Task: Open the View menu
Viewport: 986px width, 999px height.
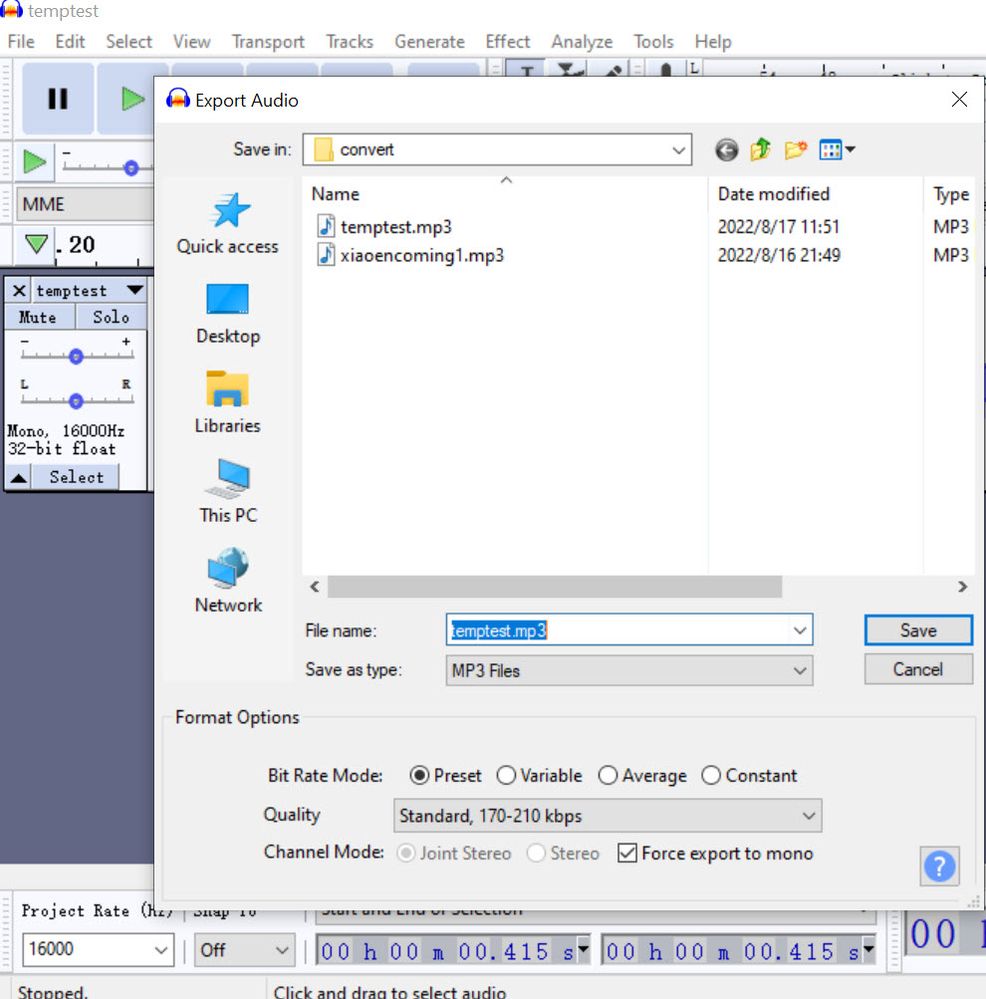Action: click(x=192, y=42)
